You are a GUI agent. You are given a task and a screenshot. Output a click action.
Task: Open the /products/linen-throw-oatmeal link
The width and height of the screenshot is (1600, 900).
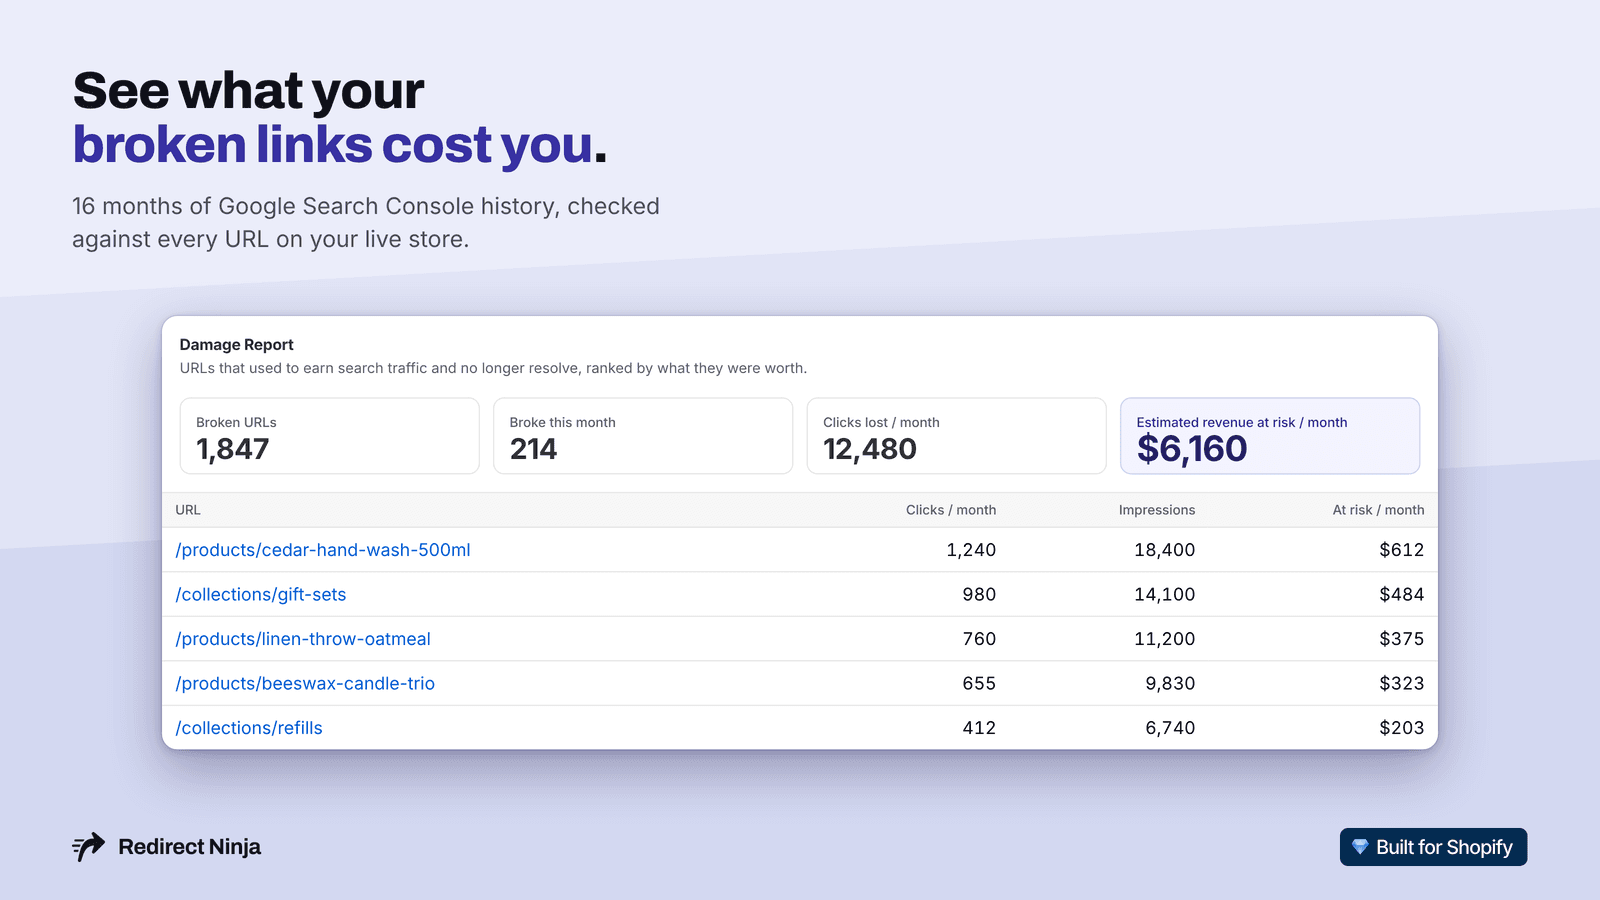[303, 639]
